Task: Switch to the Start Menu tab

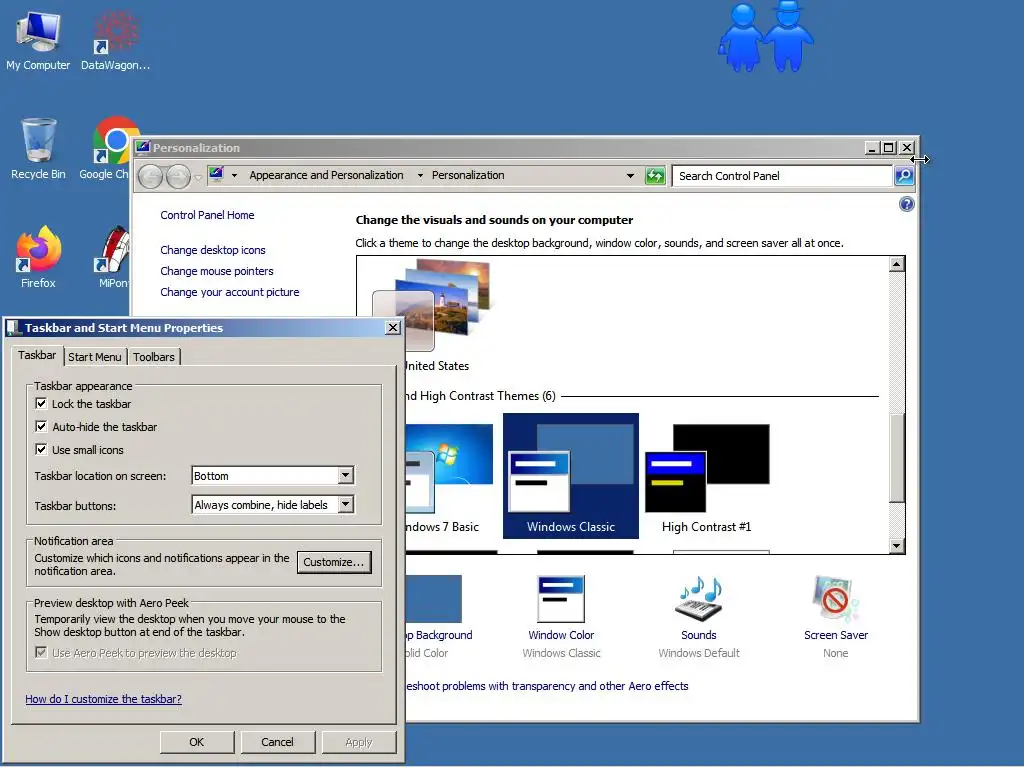Action: 95,357
